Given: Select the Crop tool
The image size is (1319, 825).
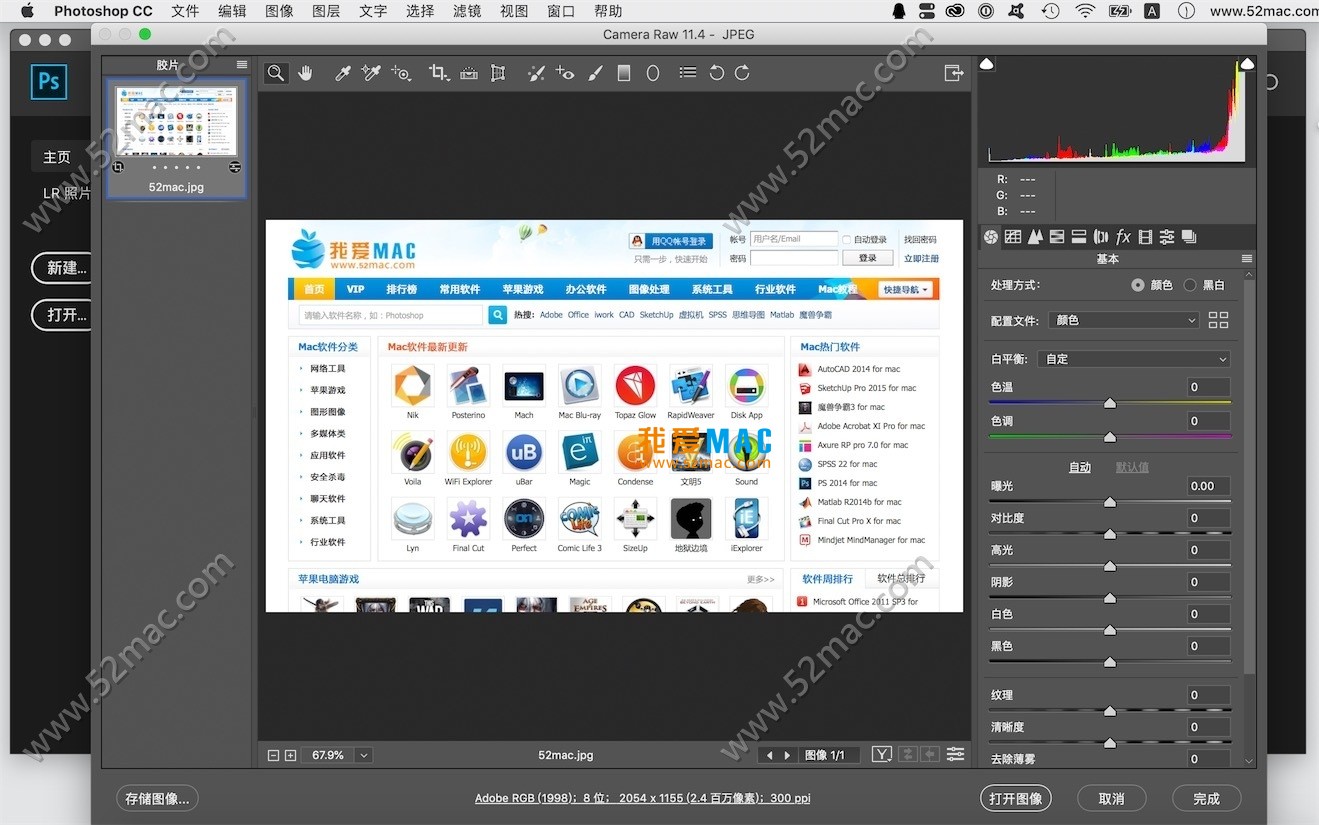Looking at the screenshot, I should (x=438, y=73).
